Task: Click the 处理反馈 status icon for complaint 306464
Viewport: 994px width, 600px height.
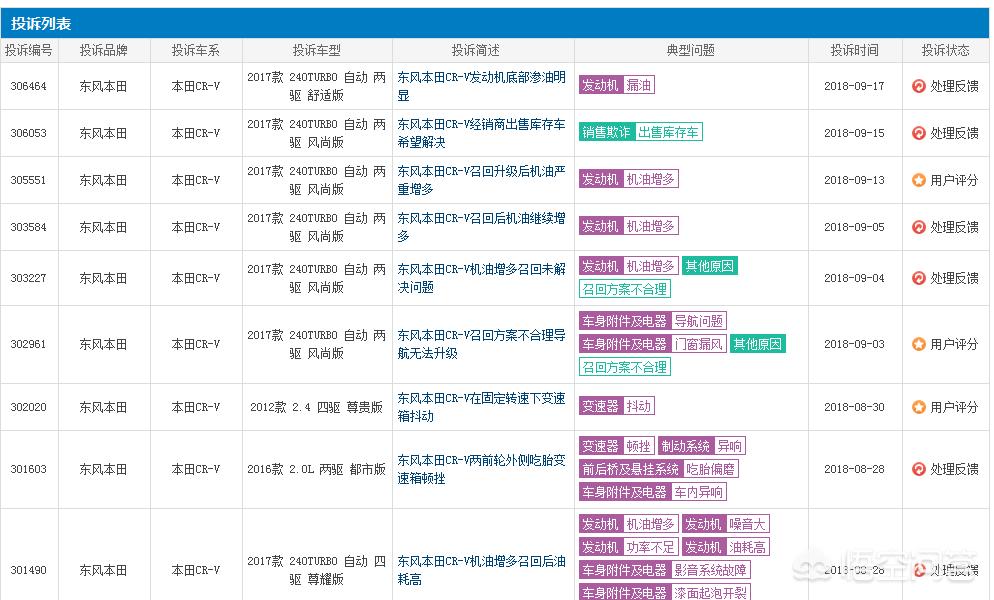Action: tap(919, 86)
